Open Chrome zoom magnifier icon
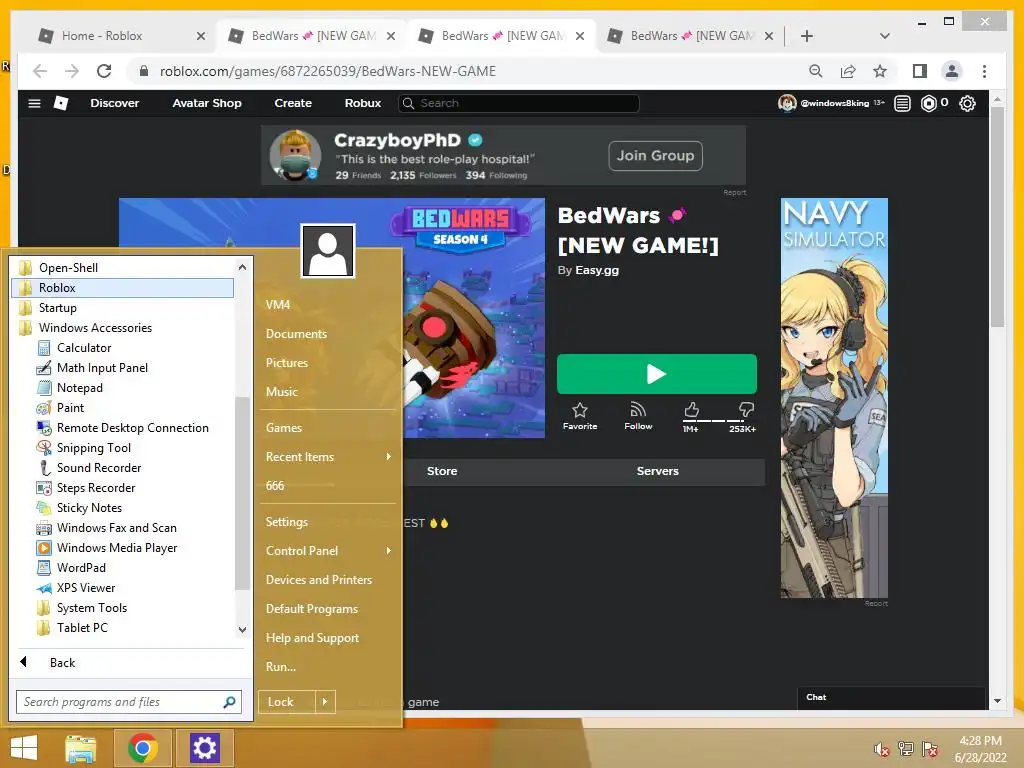This screenshot has height=768, width=1024. tap(816, 71)
